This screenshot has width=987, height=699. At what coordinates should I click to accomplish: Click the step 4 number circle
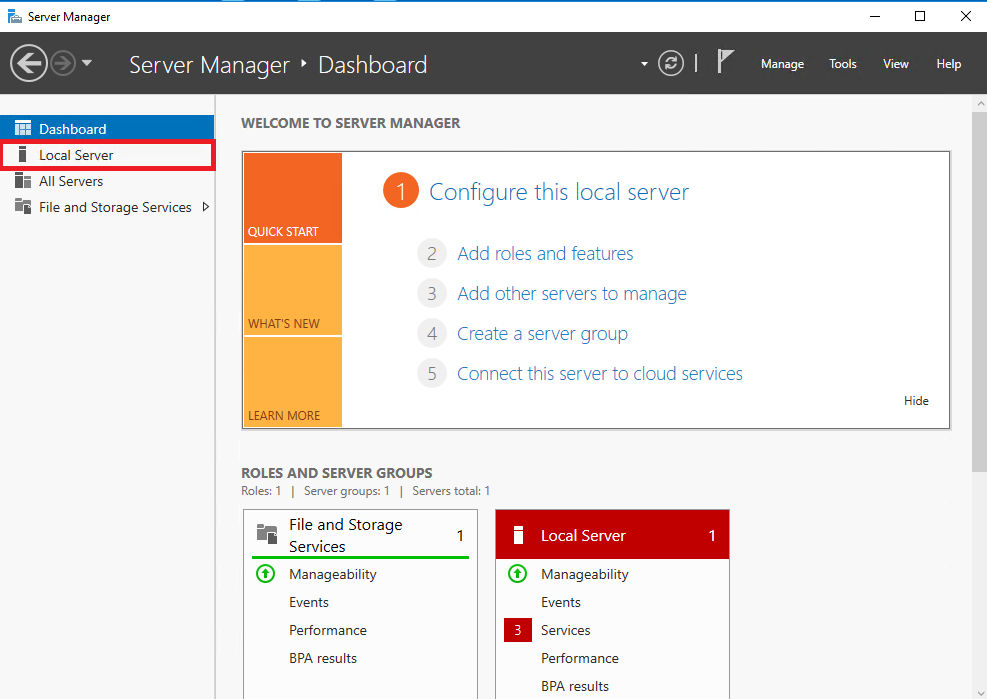click(x=432, y=334)
